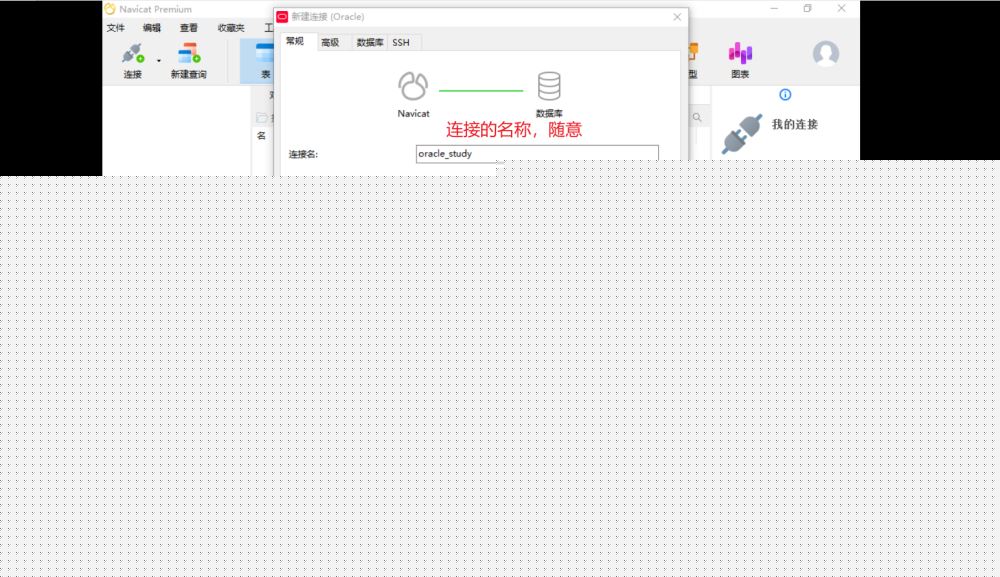Open New Query (新建查询) from toolbar

(188, 54)
